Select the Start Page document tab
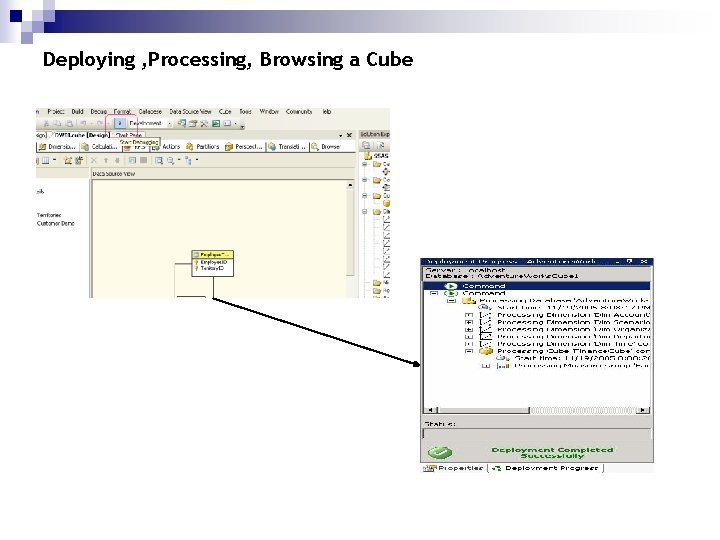 pyautogui.click(x=128, y=135)
